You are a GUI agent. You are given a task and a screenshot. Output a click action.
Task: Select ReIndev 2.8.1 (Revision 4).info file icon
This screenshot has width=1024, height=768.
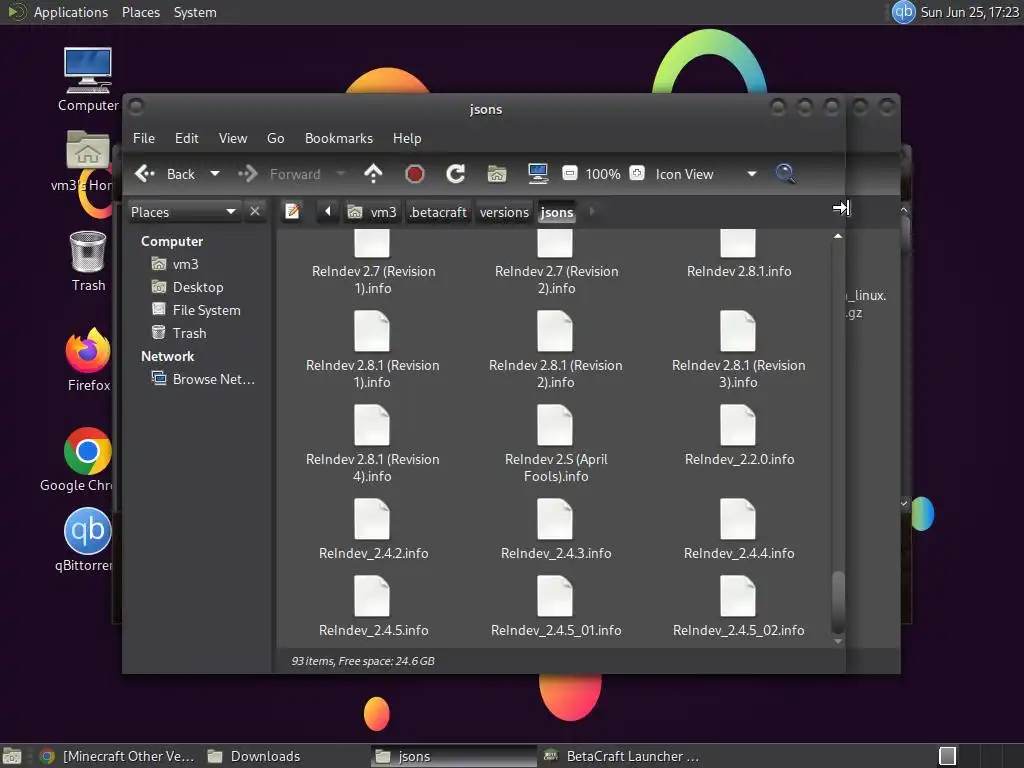tap(372, 425)
